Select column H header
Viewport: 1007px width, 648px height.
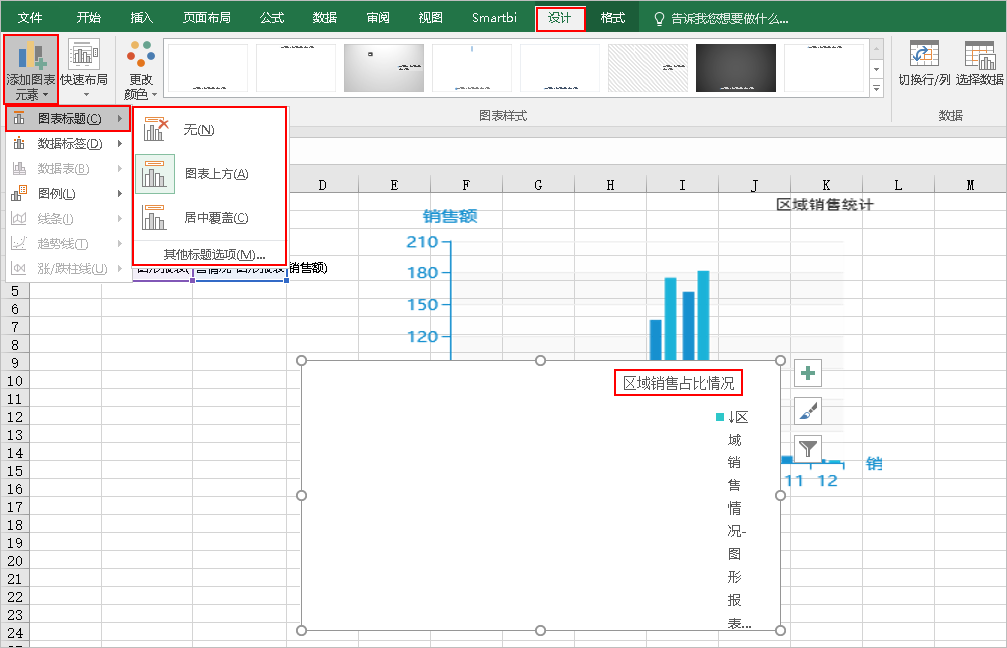610,185
